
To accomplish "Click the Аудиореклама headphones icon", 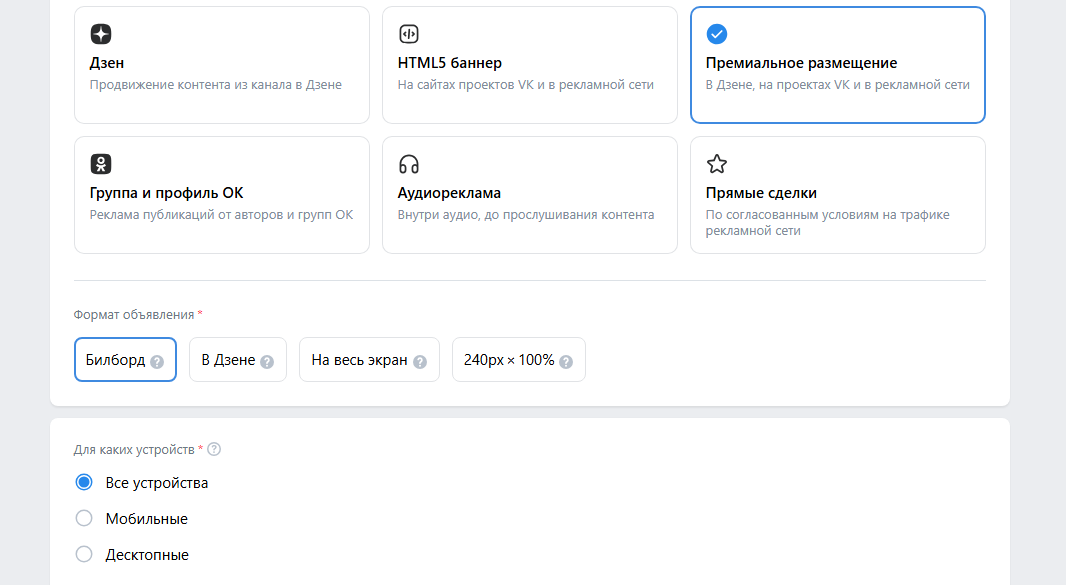I will pos(409,164).
